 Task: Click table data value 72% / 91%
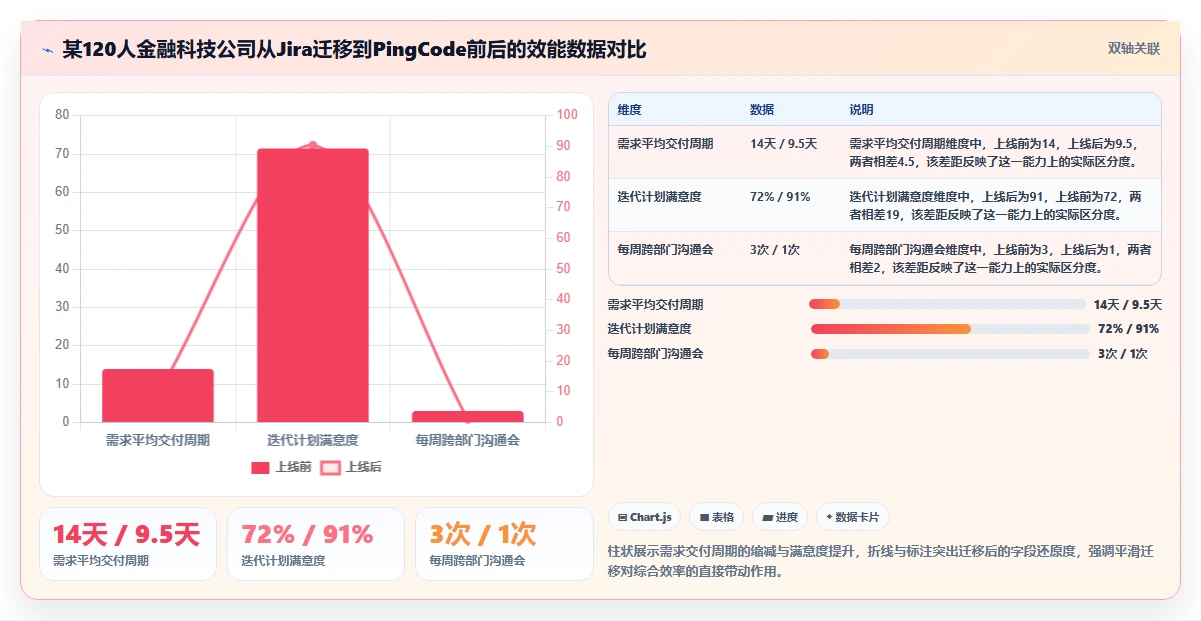[x=780, y=197]
